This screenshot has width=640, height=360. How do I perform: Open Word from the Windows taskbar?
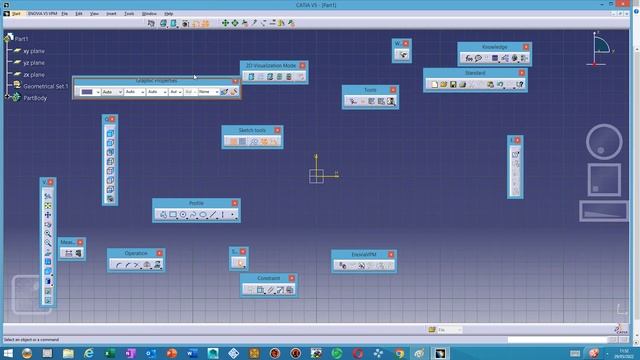click(x=192, y=353)
